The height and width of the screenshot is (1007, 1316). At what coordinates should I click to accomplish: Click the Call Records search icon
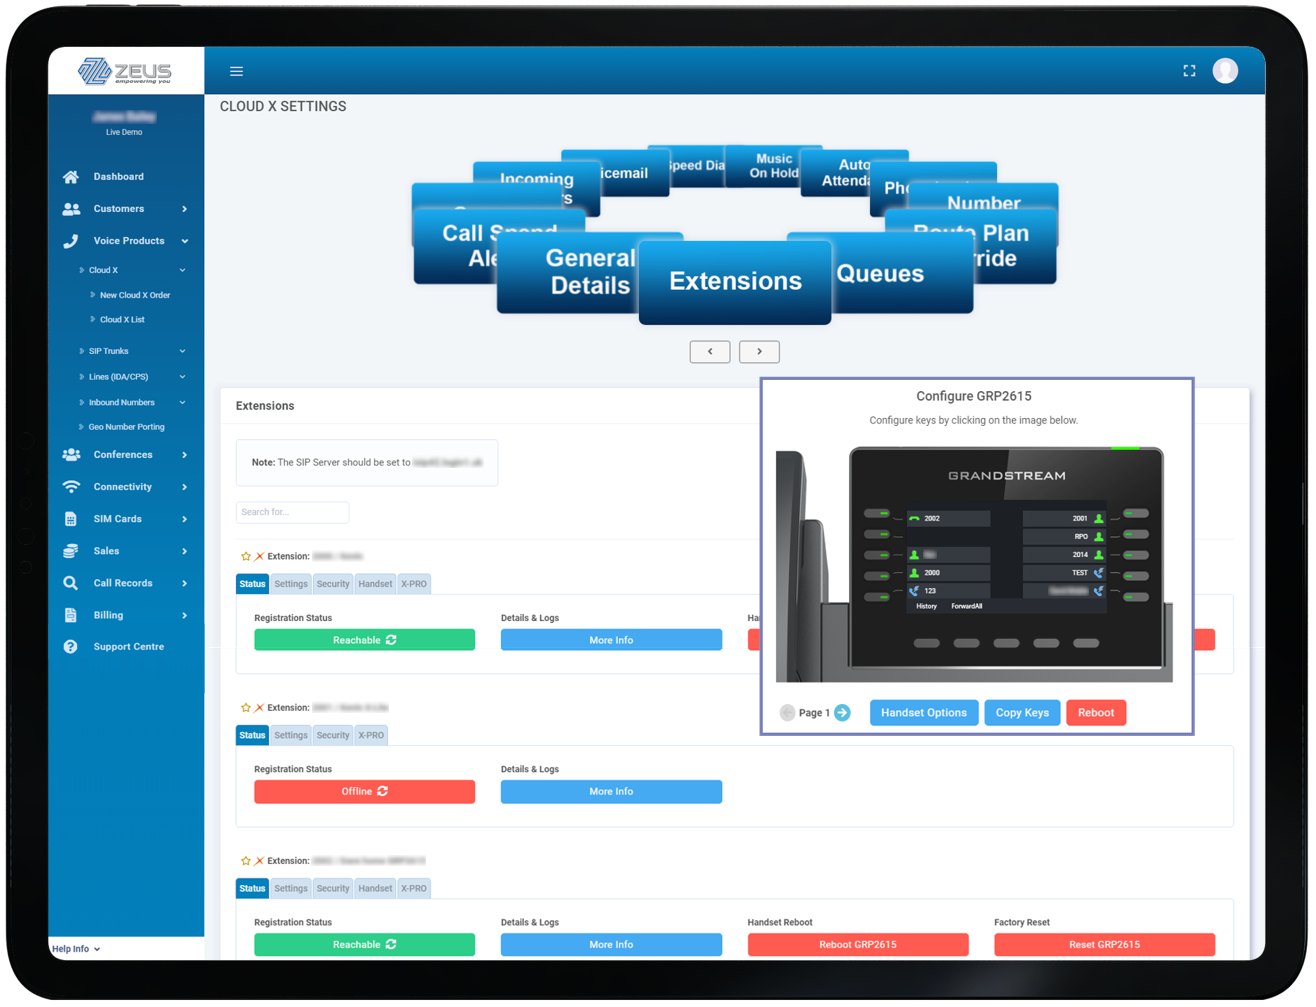tap(70, 583)
